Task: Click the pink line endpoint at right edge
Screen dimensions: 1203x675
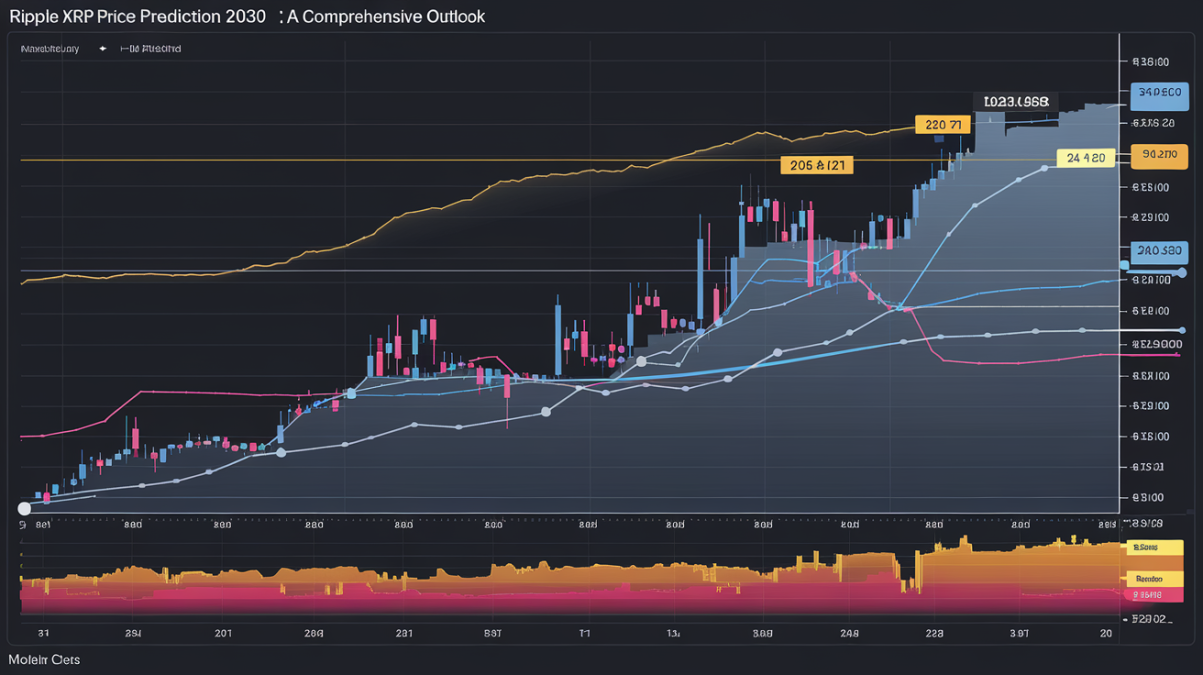Action: (1177, 354)
